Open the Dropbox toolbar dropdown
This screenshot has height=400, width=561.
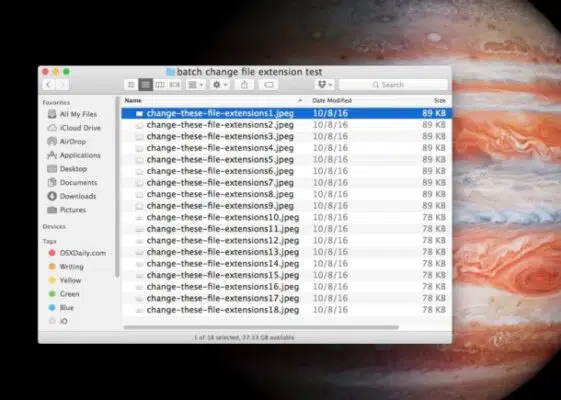pyautogui.click(x=325, y=85)
